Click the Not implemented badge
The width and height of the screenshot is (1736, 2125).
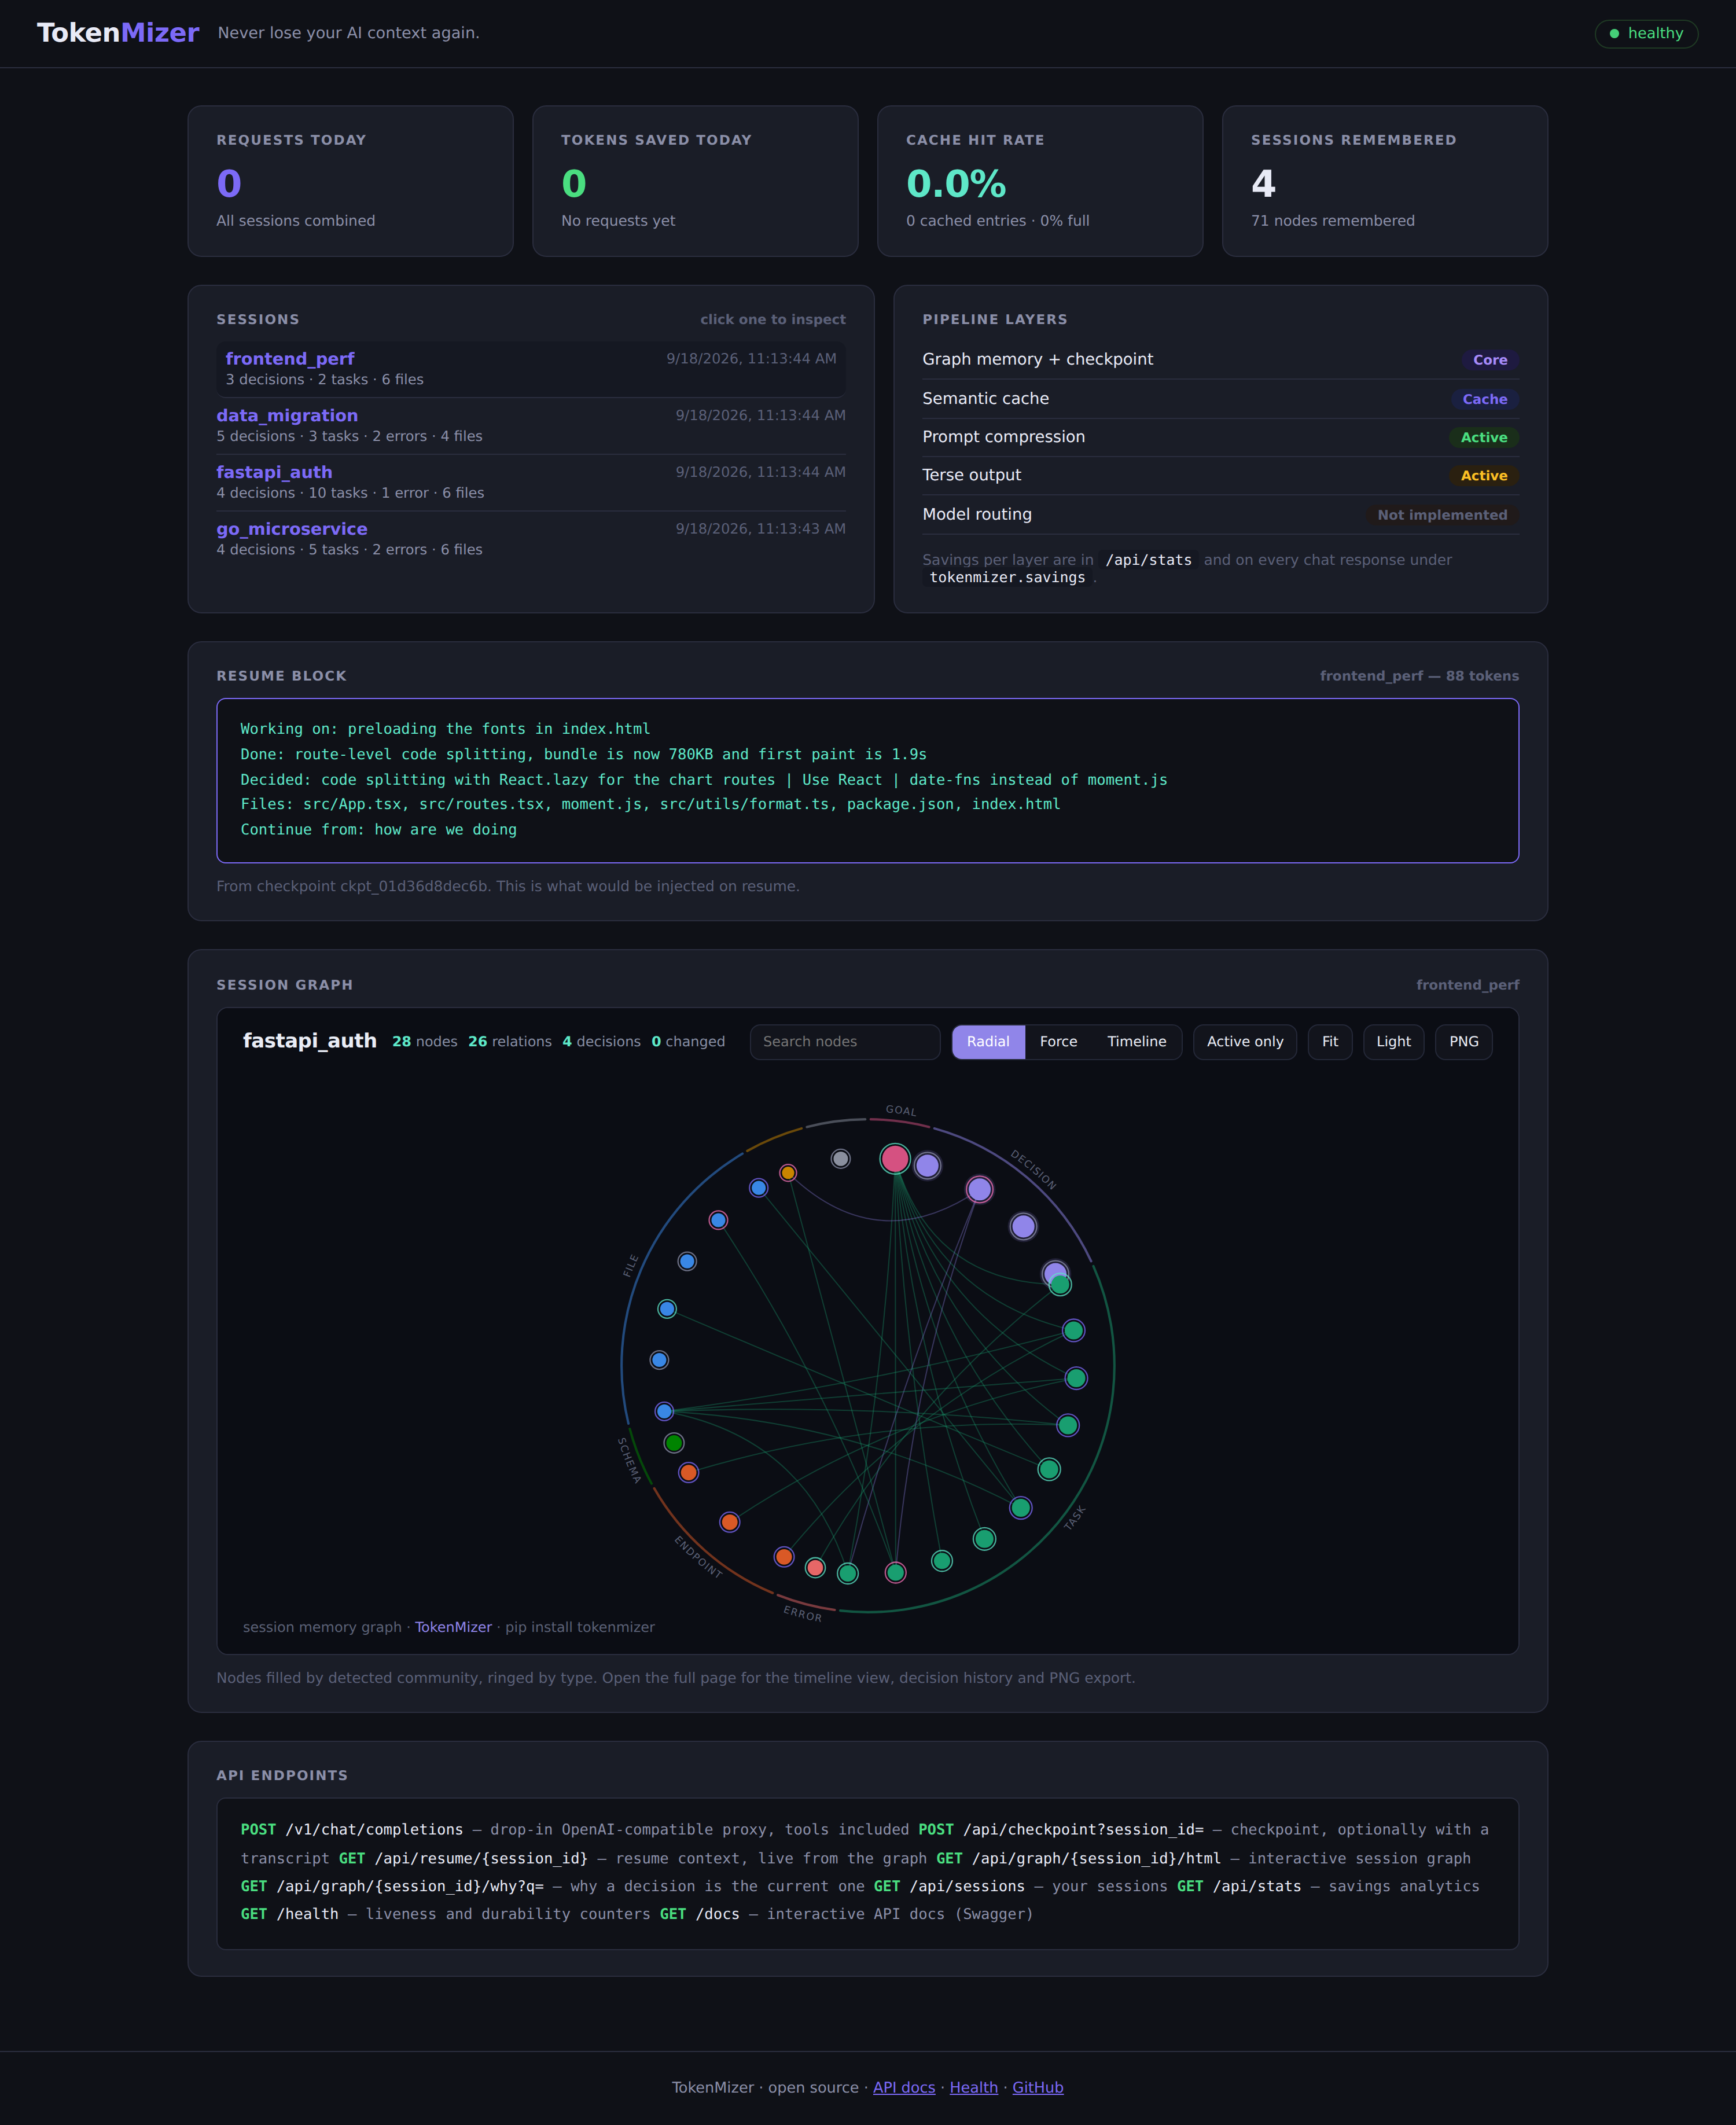click(x=1442, y=515)
